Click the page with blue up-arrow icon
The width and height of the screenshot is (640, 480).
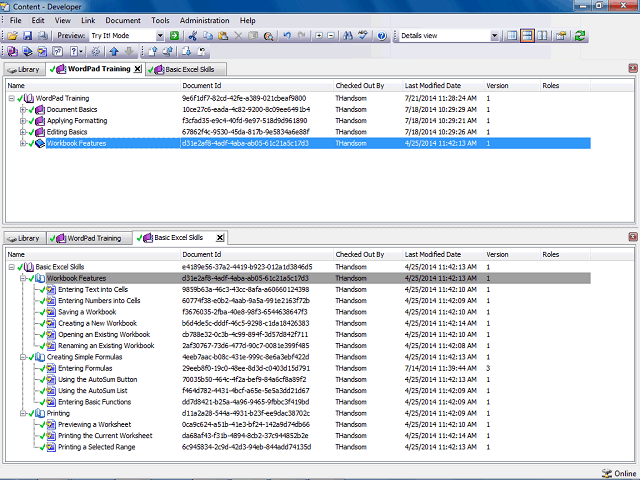[x=153, y=51]
